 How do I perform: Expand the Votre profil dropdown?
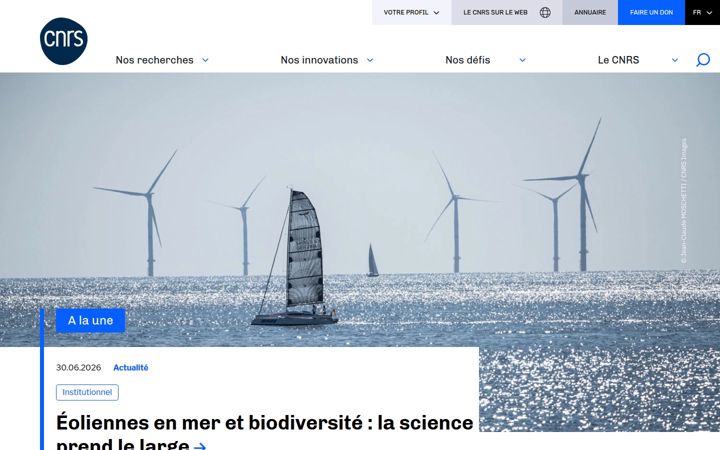click(411, 12)
